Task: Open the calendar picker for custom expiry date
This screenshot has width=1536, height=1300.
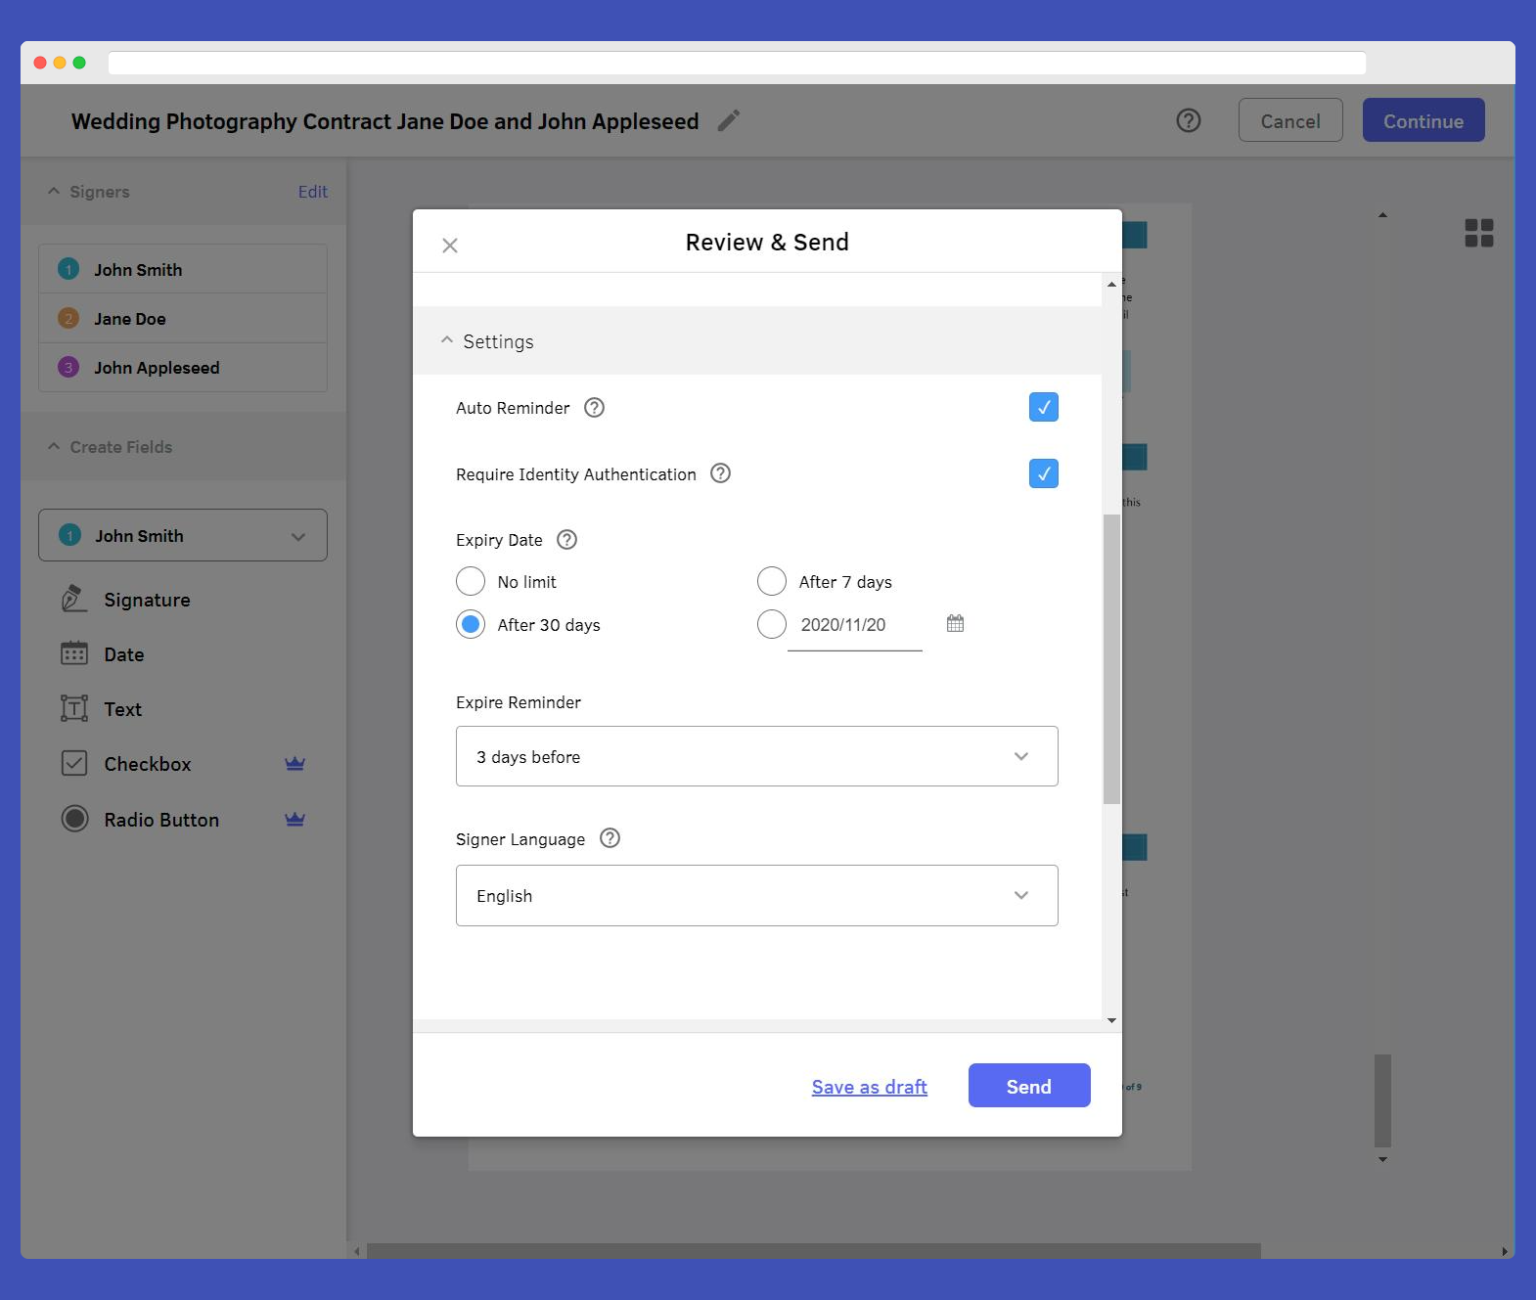Action: click(955, 623)
